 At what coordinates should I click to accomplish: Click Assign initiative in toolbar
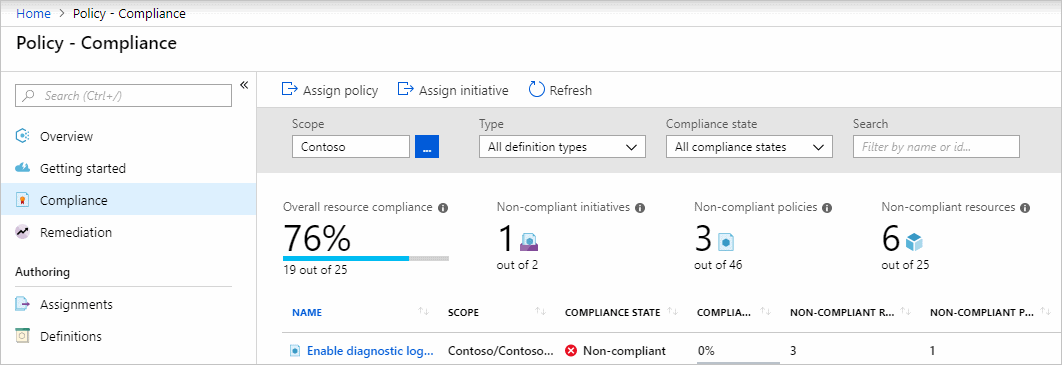tap(453, 89)
